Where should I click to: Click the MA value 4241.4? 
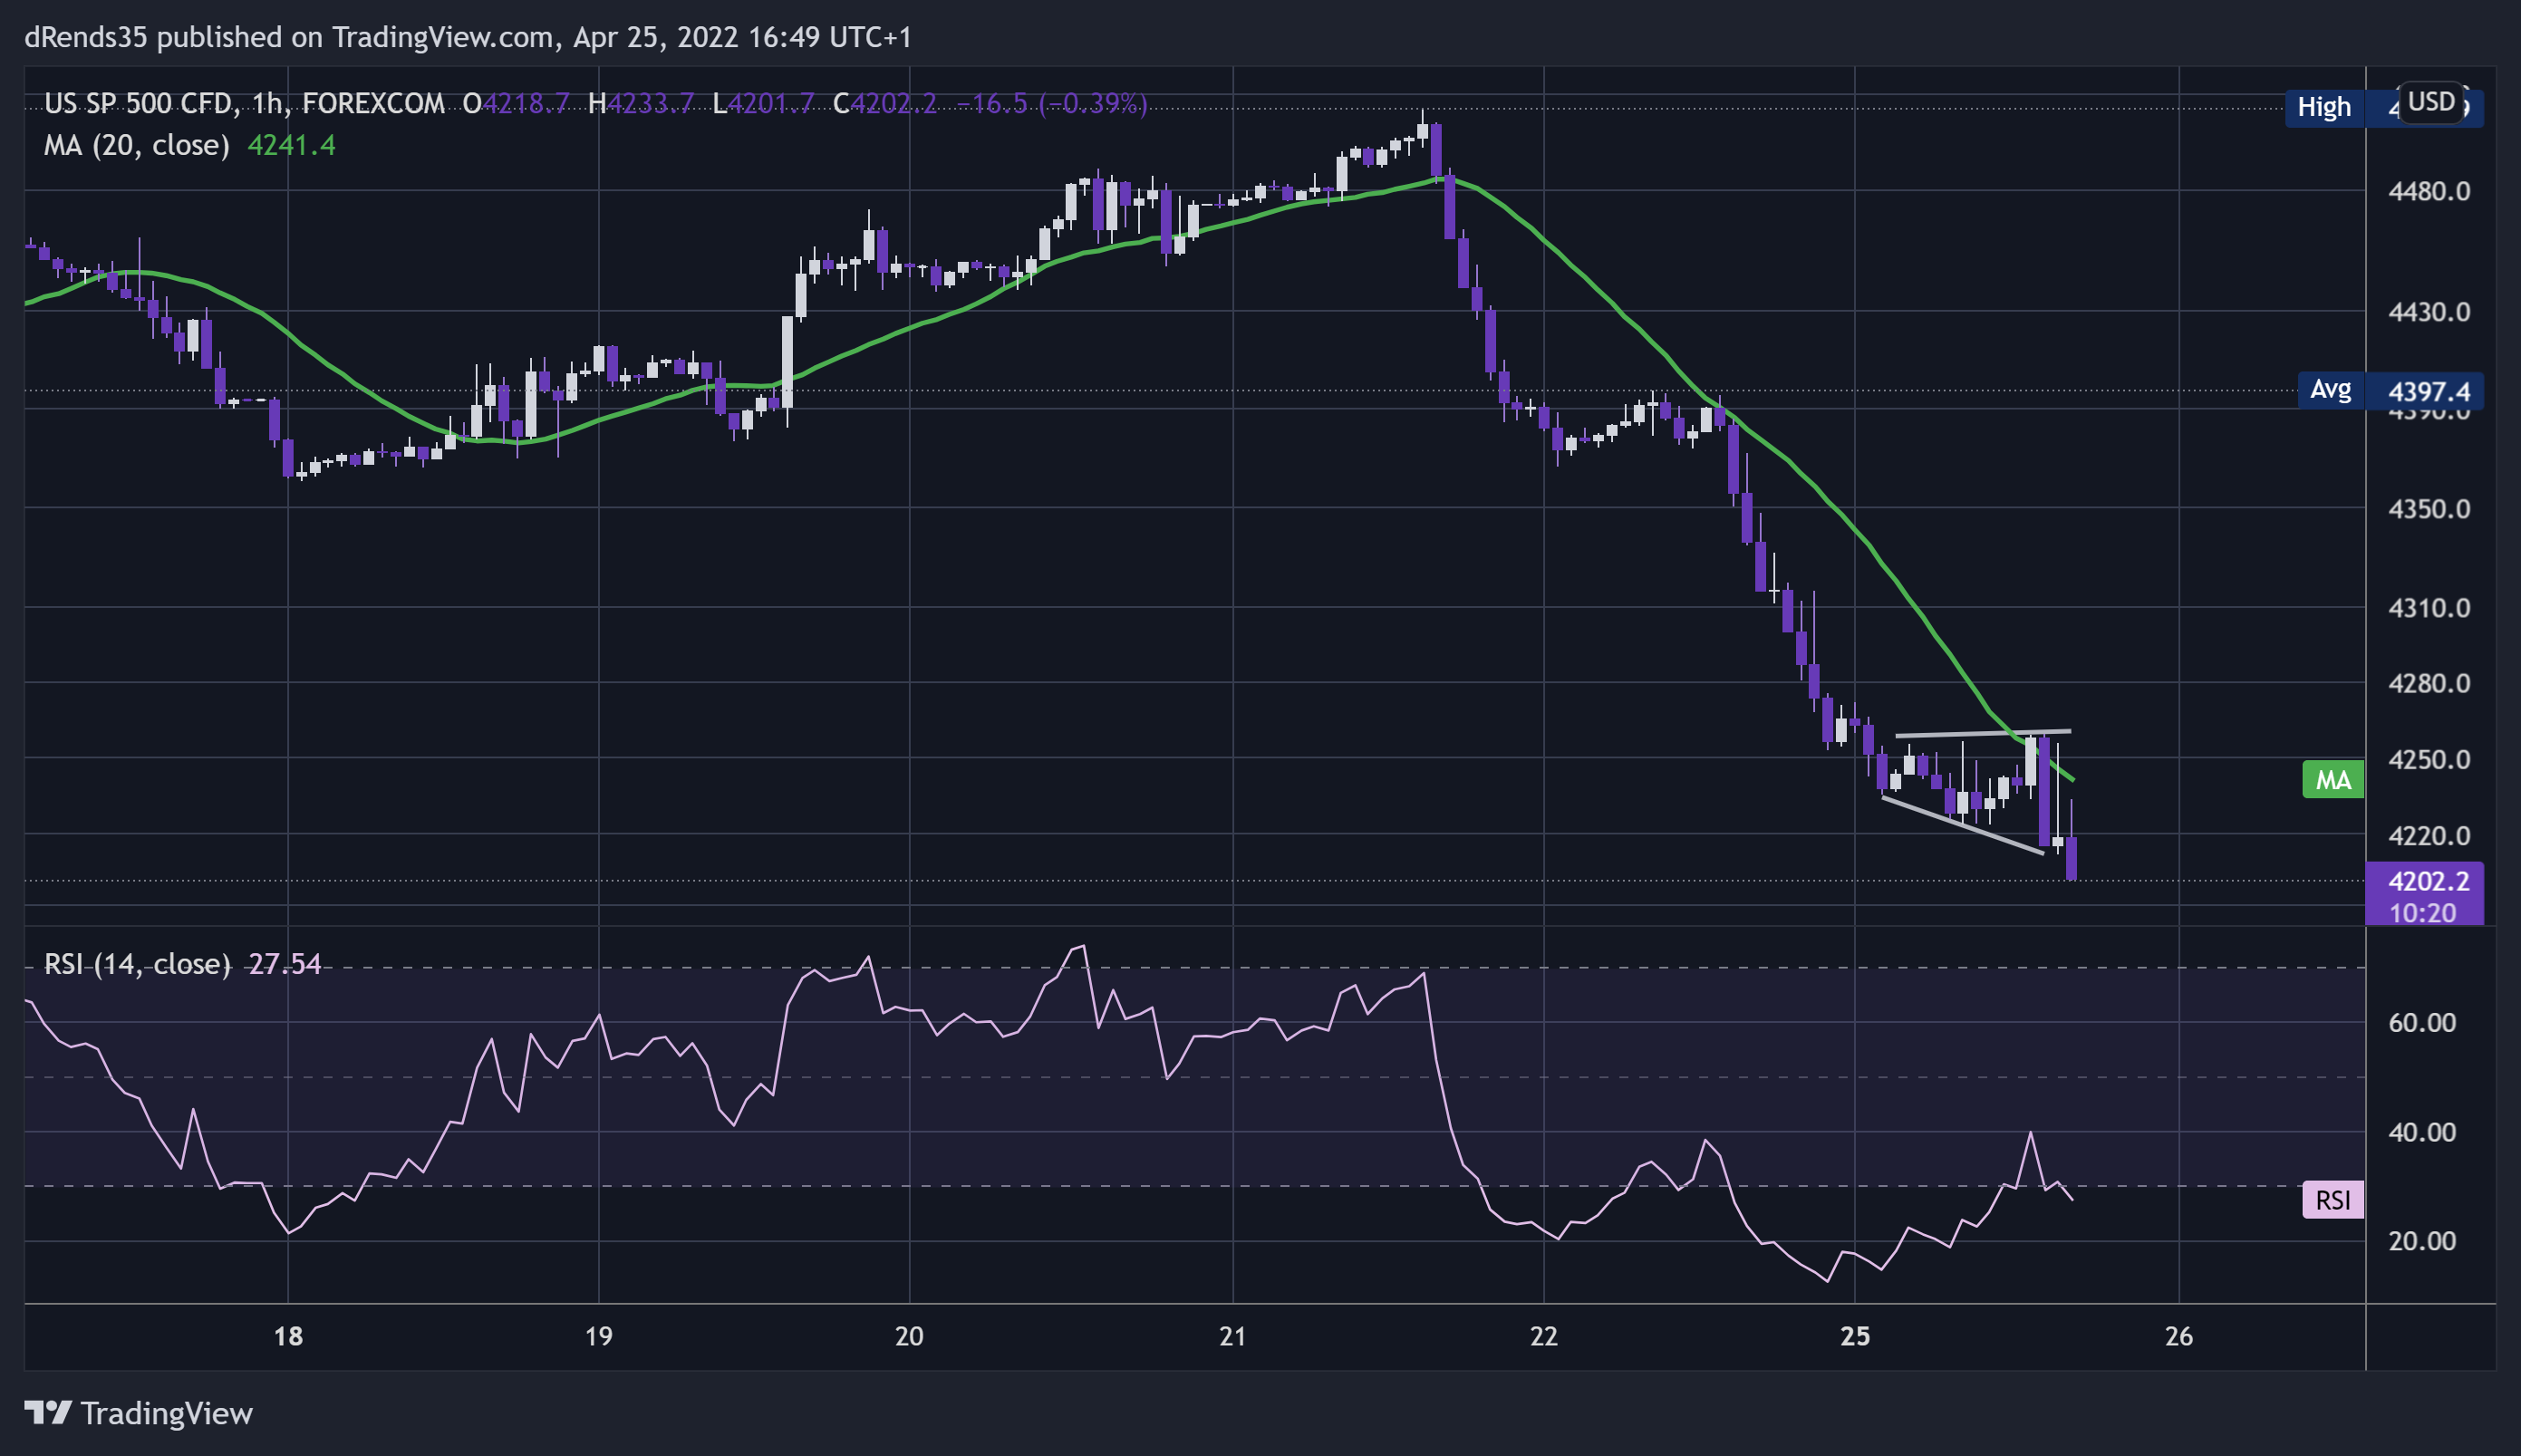(291, 145)
